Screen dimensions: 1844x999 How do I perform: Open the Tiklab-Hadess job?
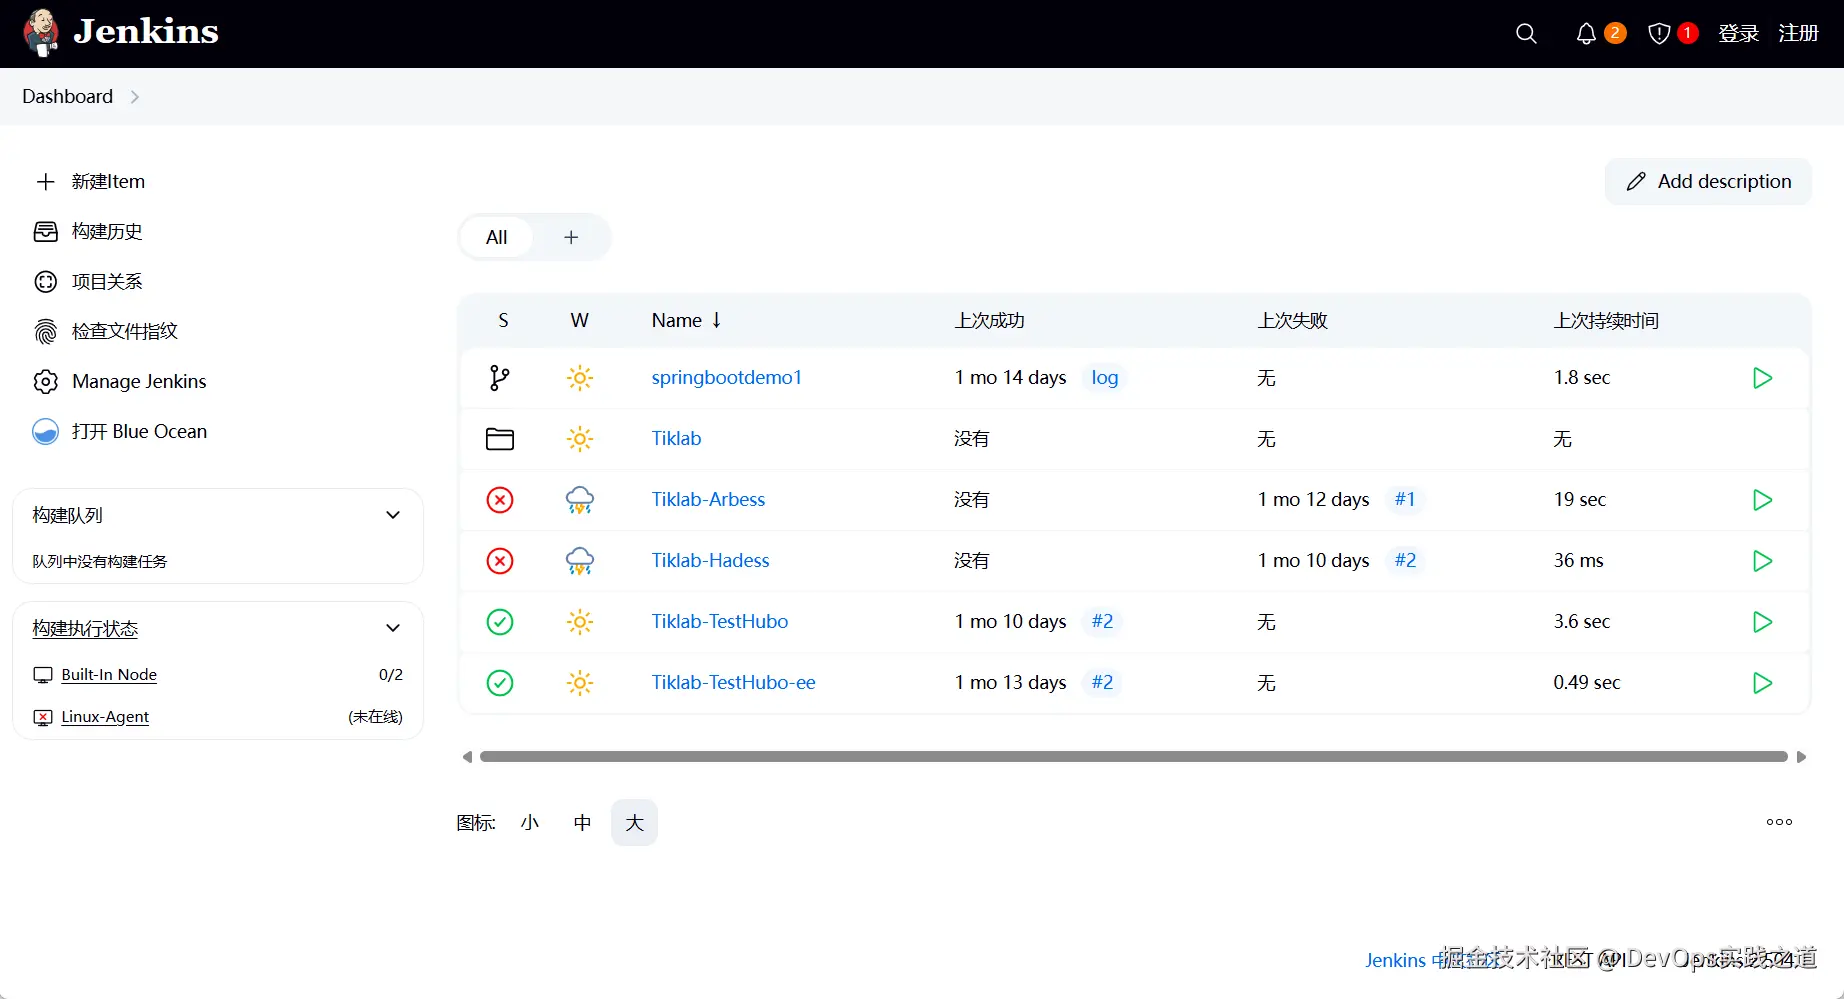[x=711, y=561]
